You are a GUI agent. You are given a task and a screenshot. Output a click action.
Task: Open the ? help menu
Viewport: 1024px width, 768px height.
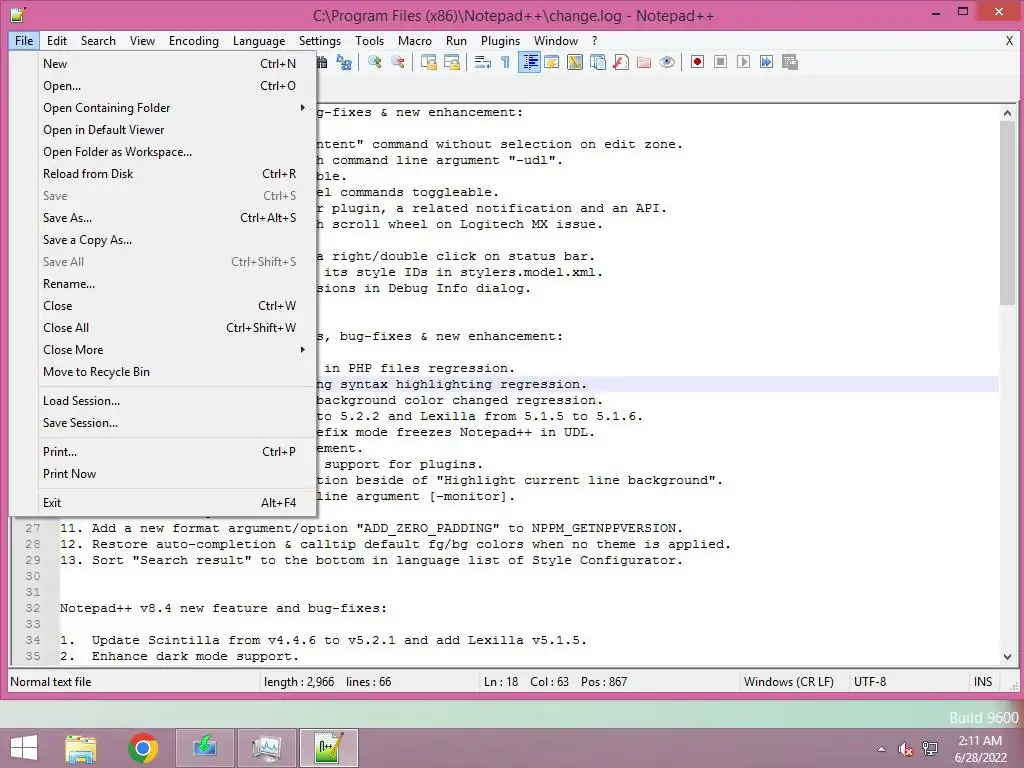594,40
